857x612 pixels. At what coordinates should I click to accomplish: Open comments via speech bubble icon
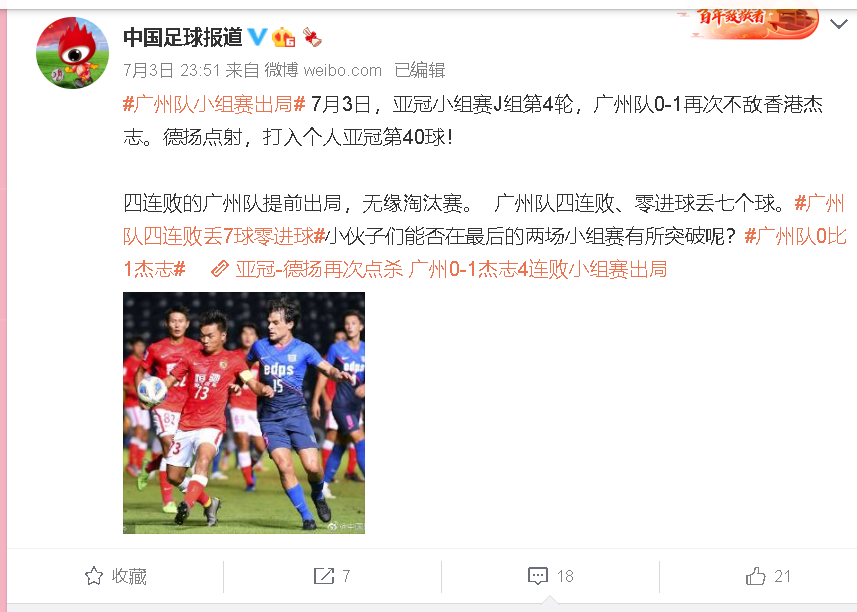coord(538,576)
